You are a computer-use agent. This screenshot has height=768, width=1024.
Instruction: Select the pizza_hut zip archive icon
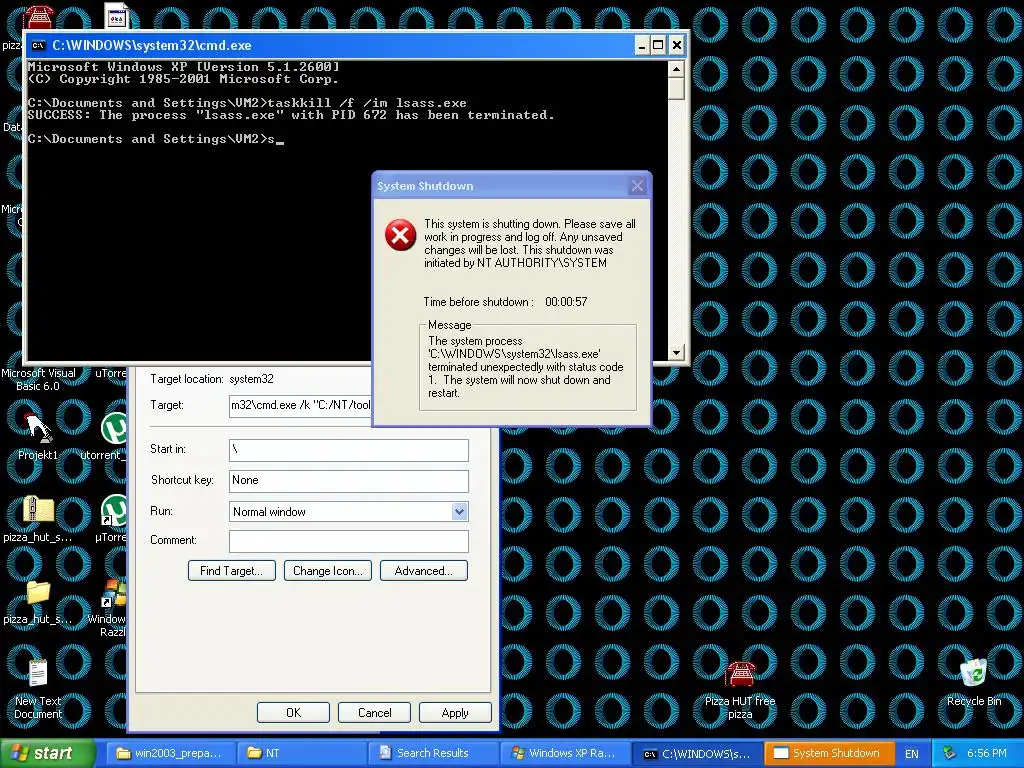[x=37, y=519]
